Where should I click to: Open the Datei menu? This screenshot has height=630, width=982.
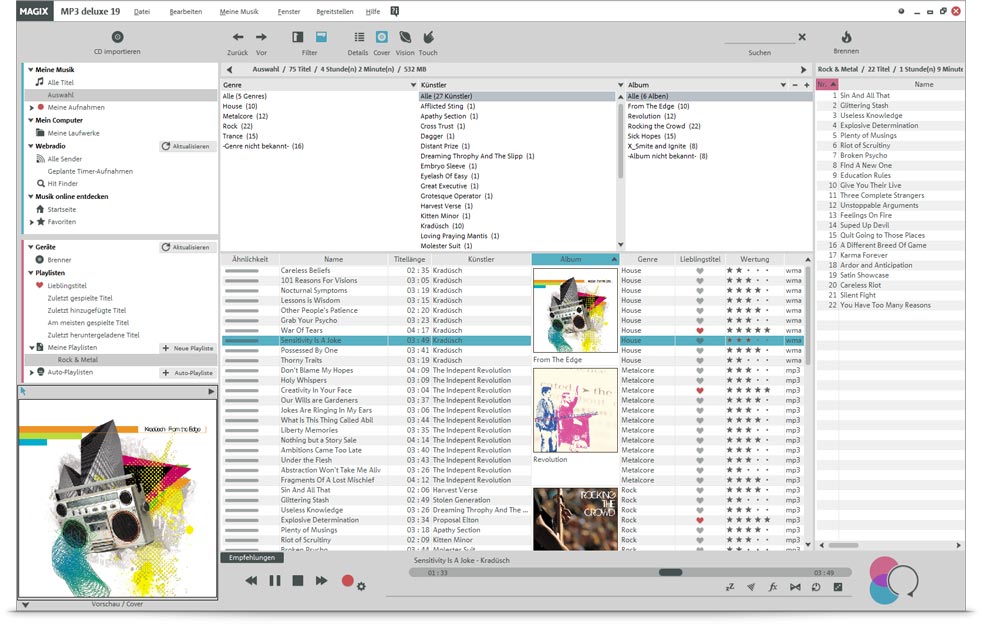click(x=142, y=11)
